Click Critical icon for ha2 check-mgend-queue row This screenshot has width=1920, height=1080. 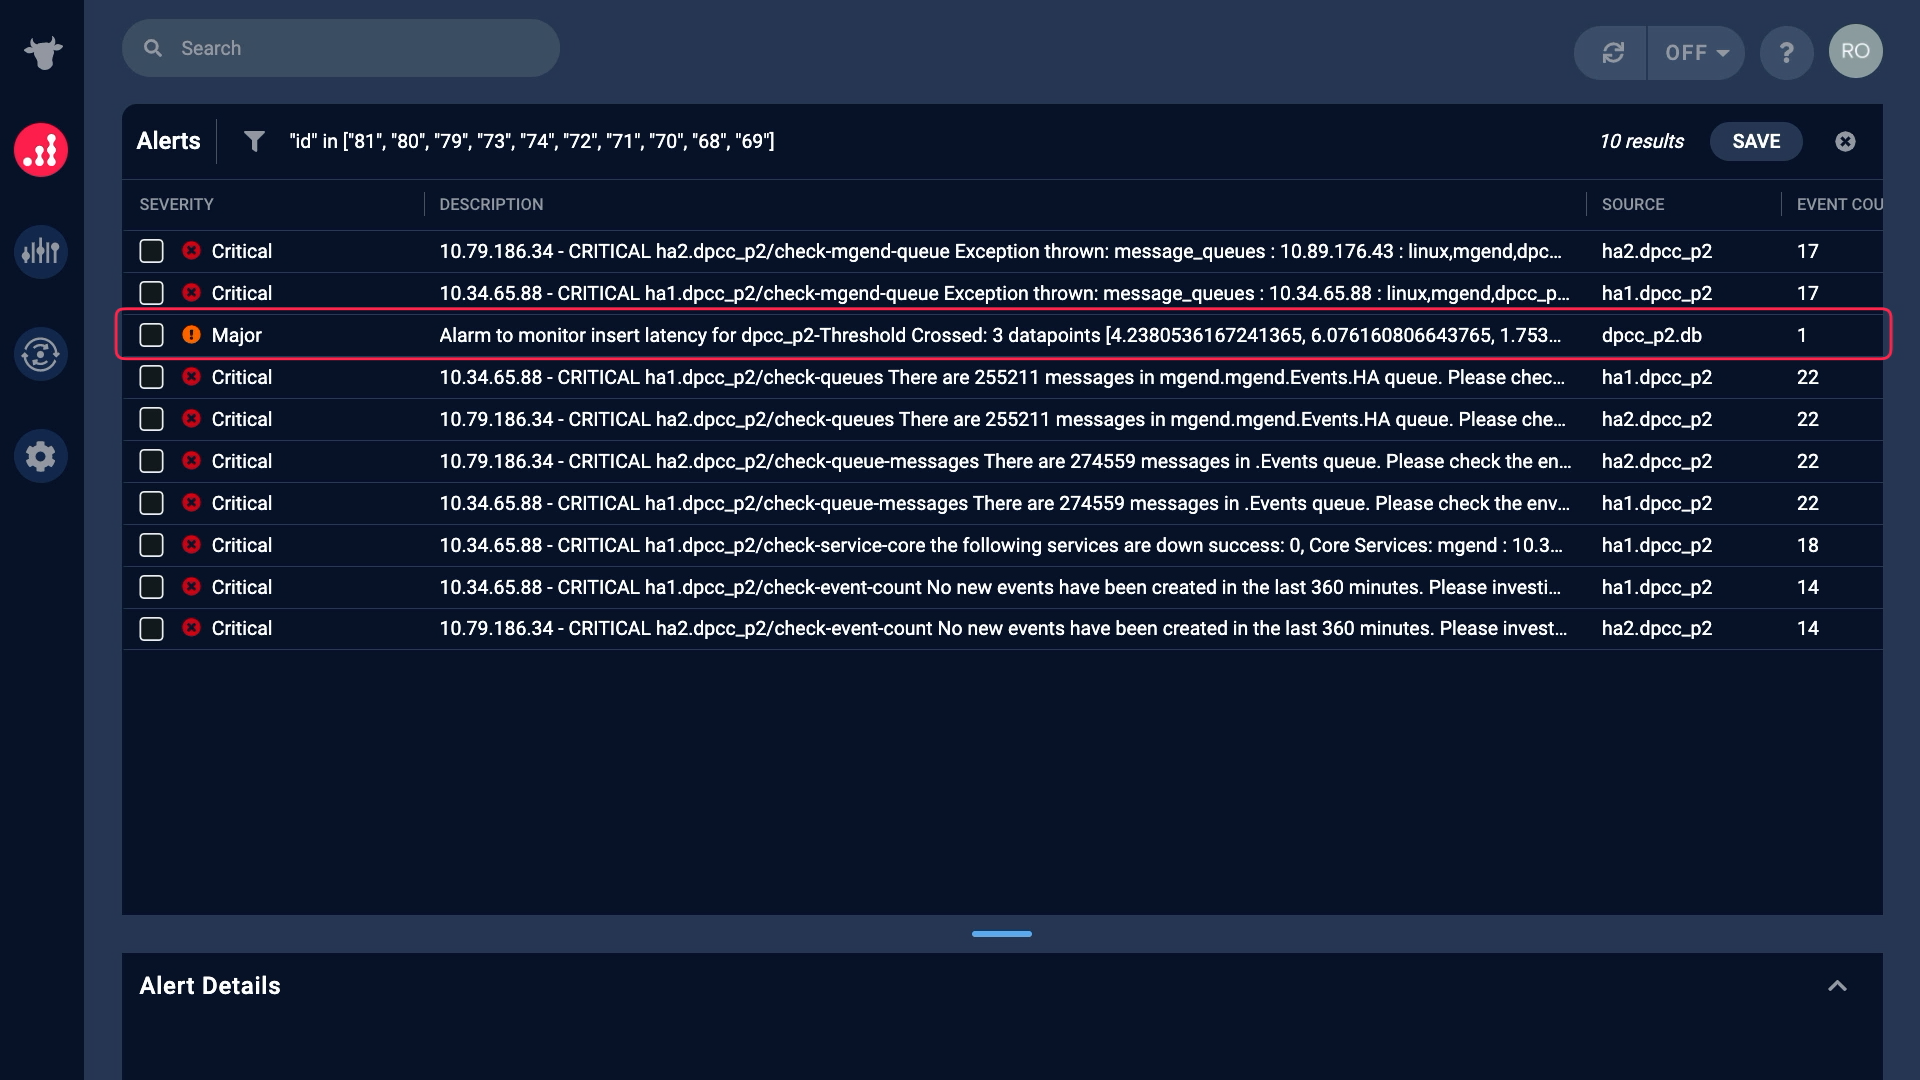tap(192, 251)
